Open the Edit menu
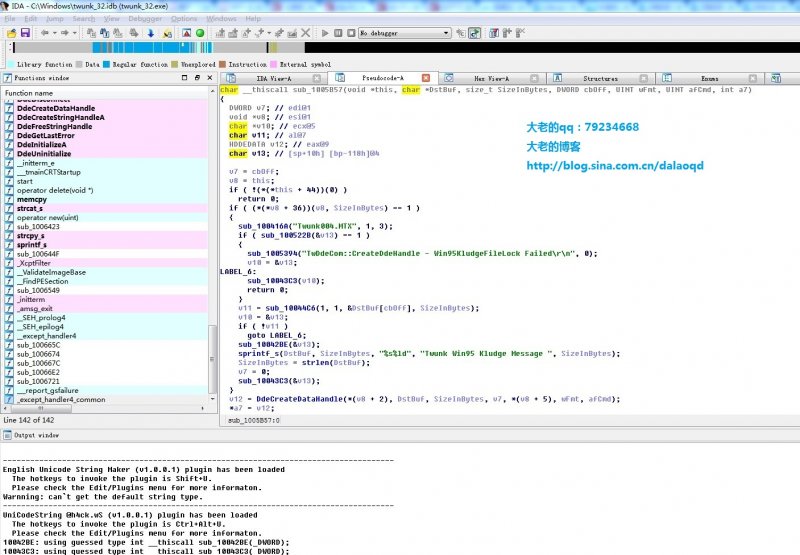The height and width of the screenshot is (555, 800). [31, 19]
